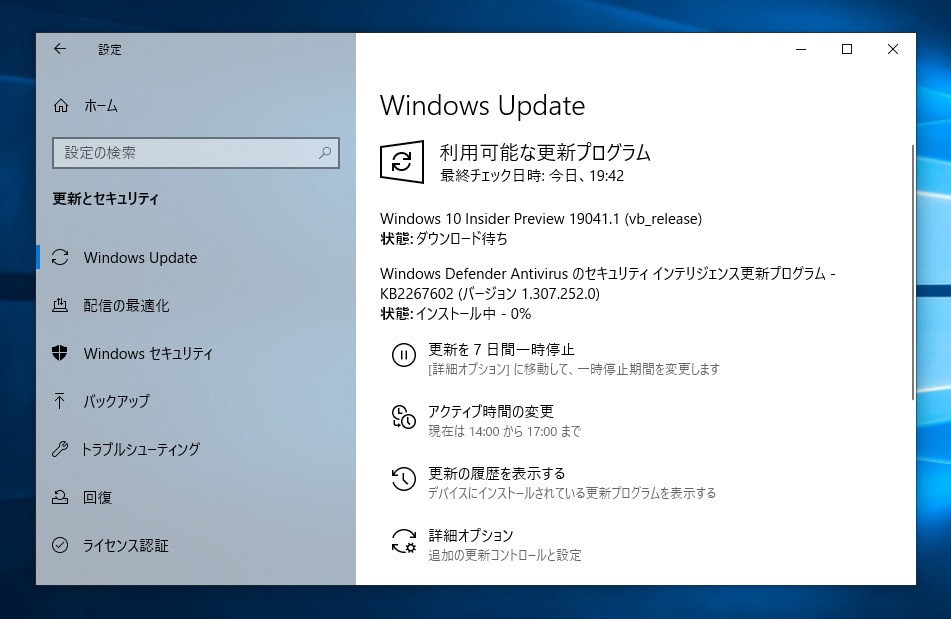Click the KB2267602 Defender update text
This screenshot has height=619, width=951.
point(607,284)
